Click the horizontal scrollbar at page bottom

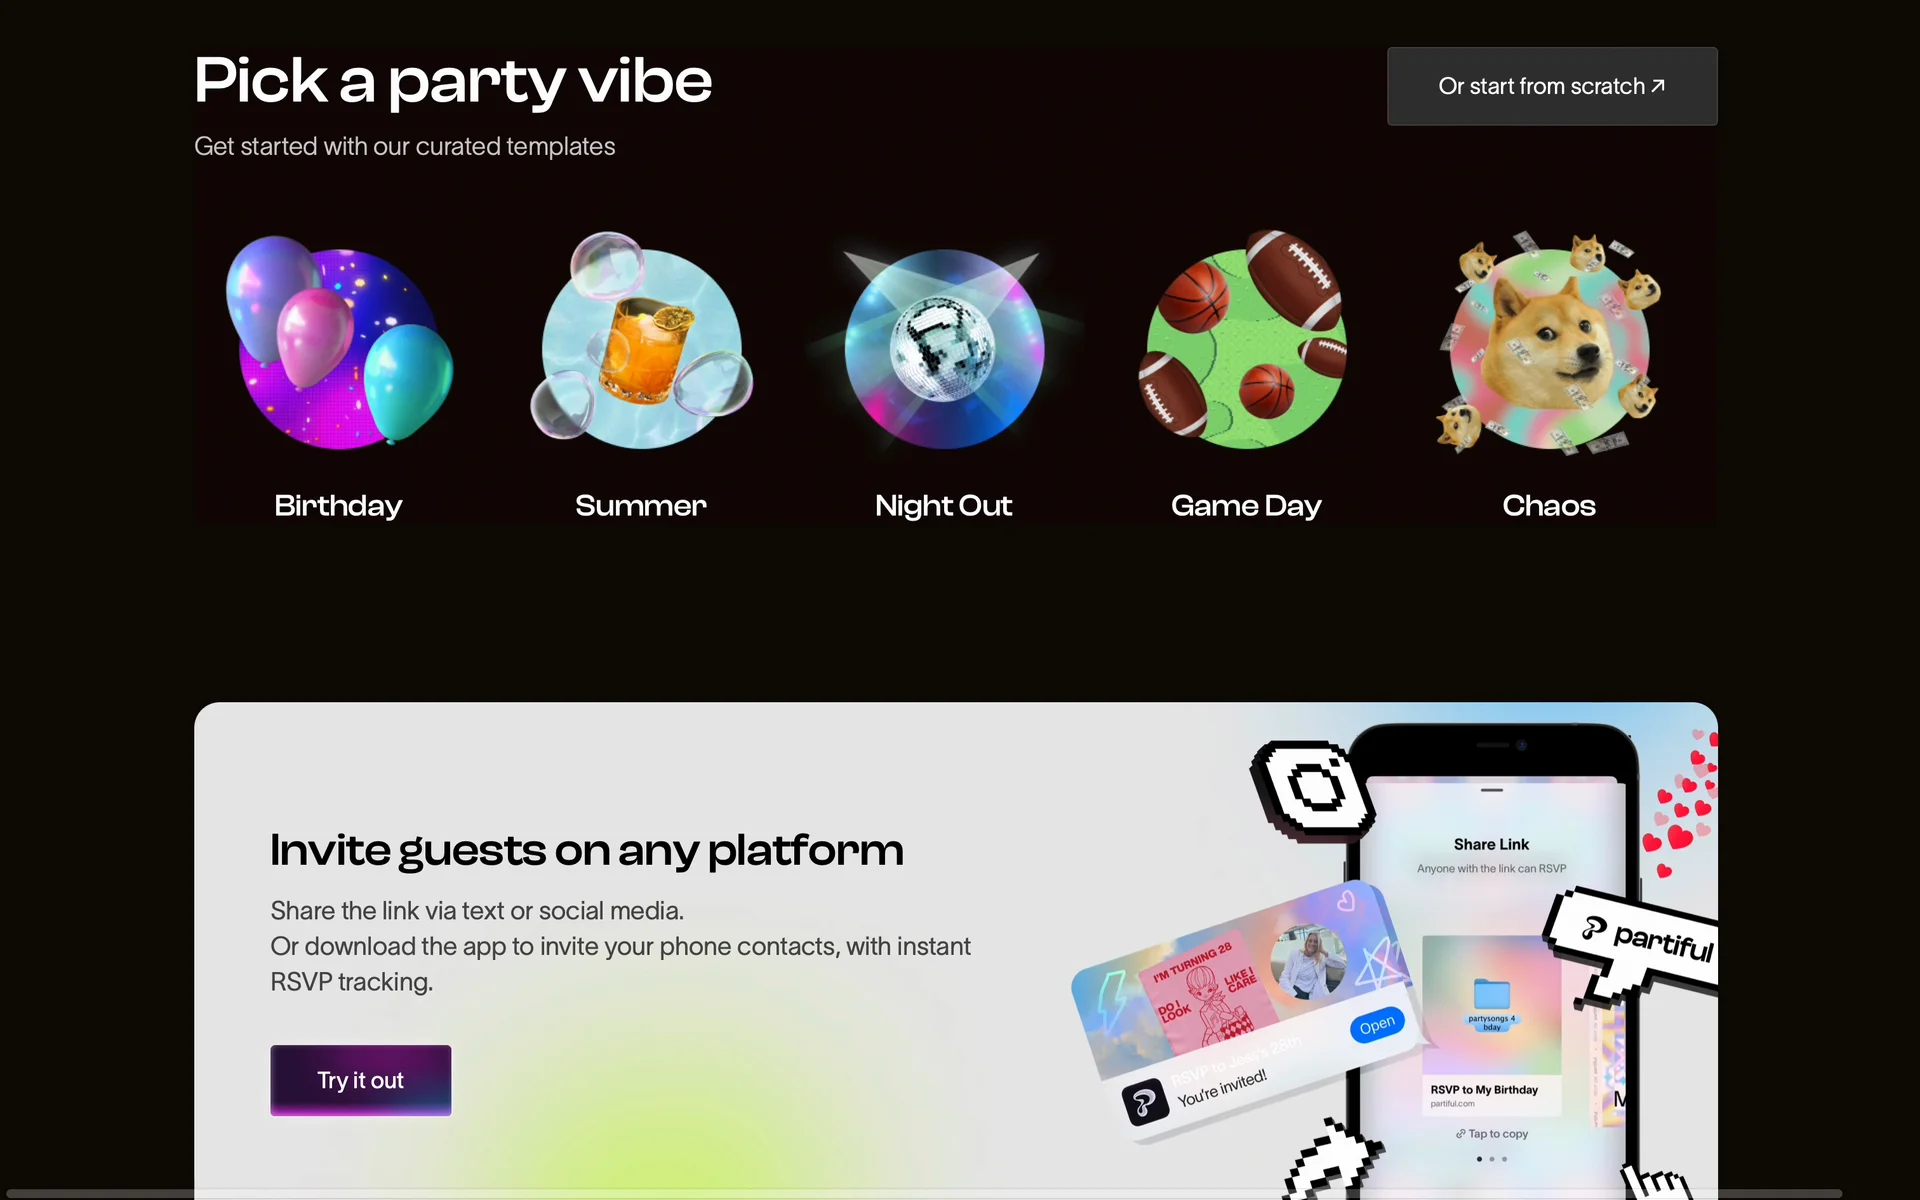[924, 1193]
